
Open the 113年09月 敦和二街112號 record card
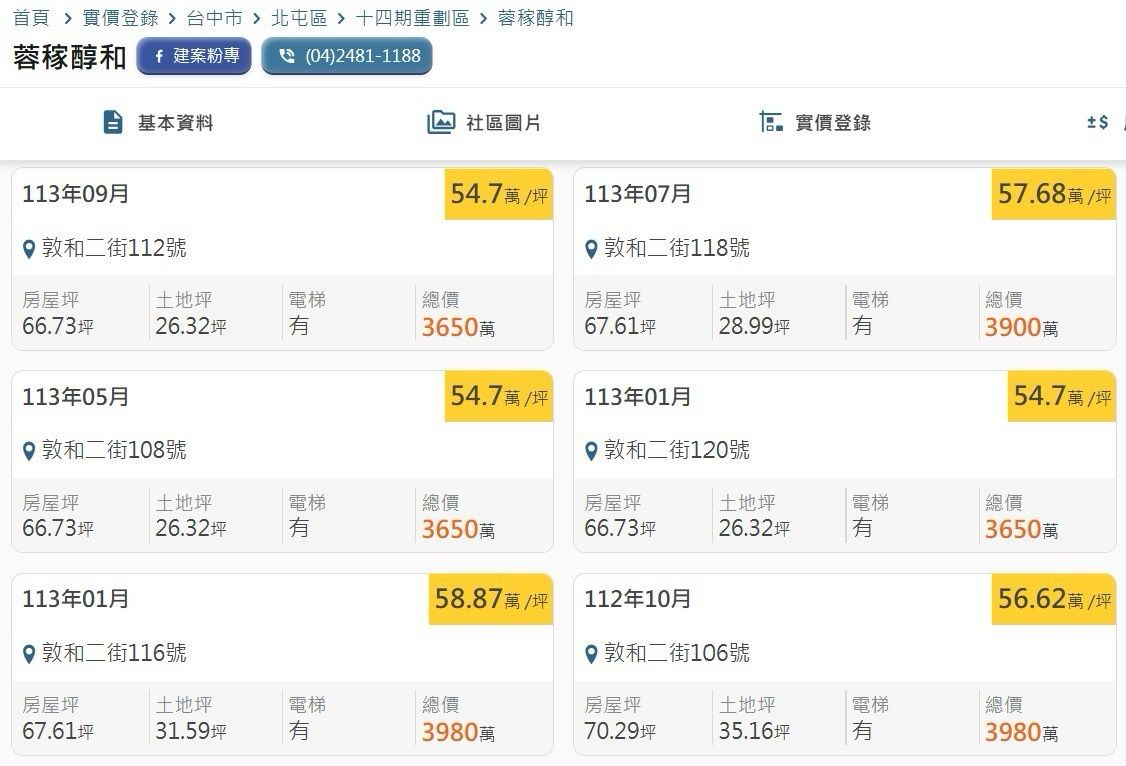(282, 259)
